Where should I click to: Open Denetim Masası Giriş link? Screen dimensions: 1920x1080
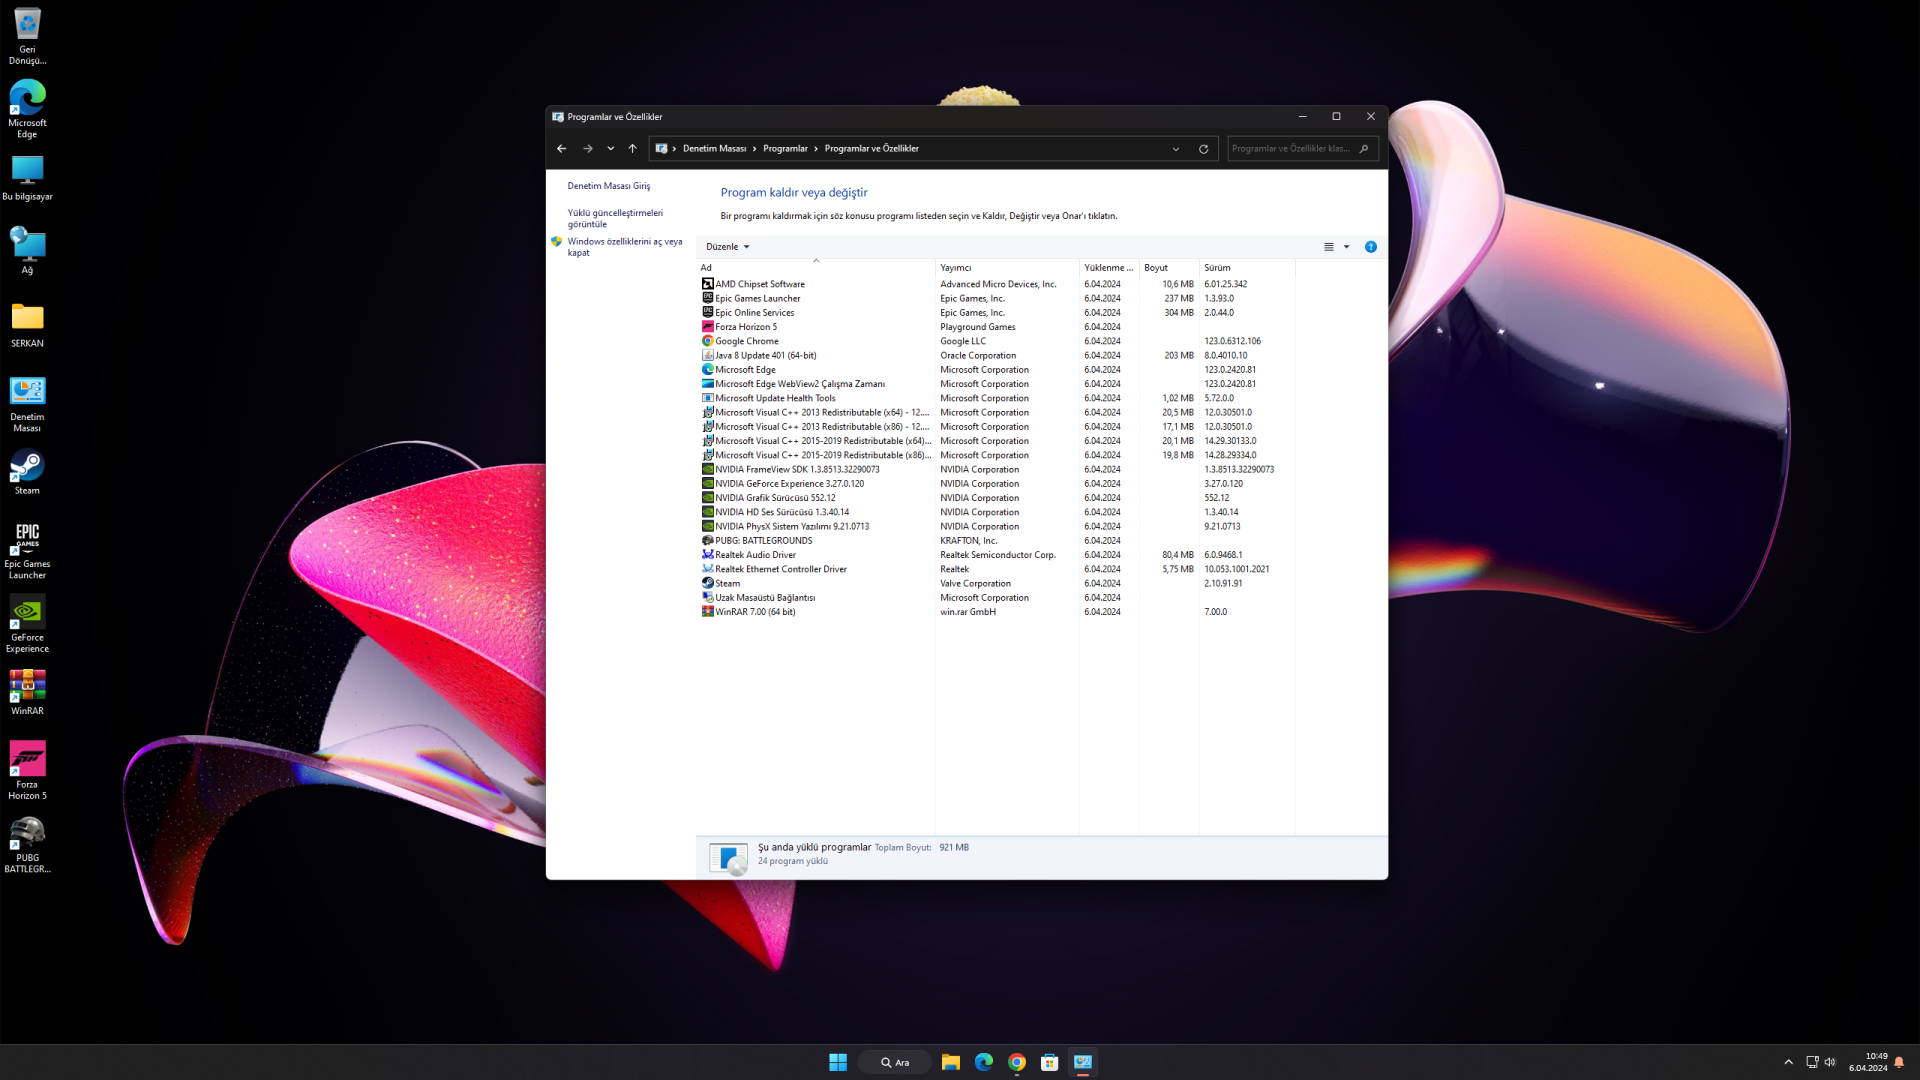pyautogui.click(x=608, y=186)
